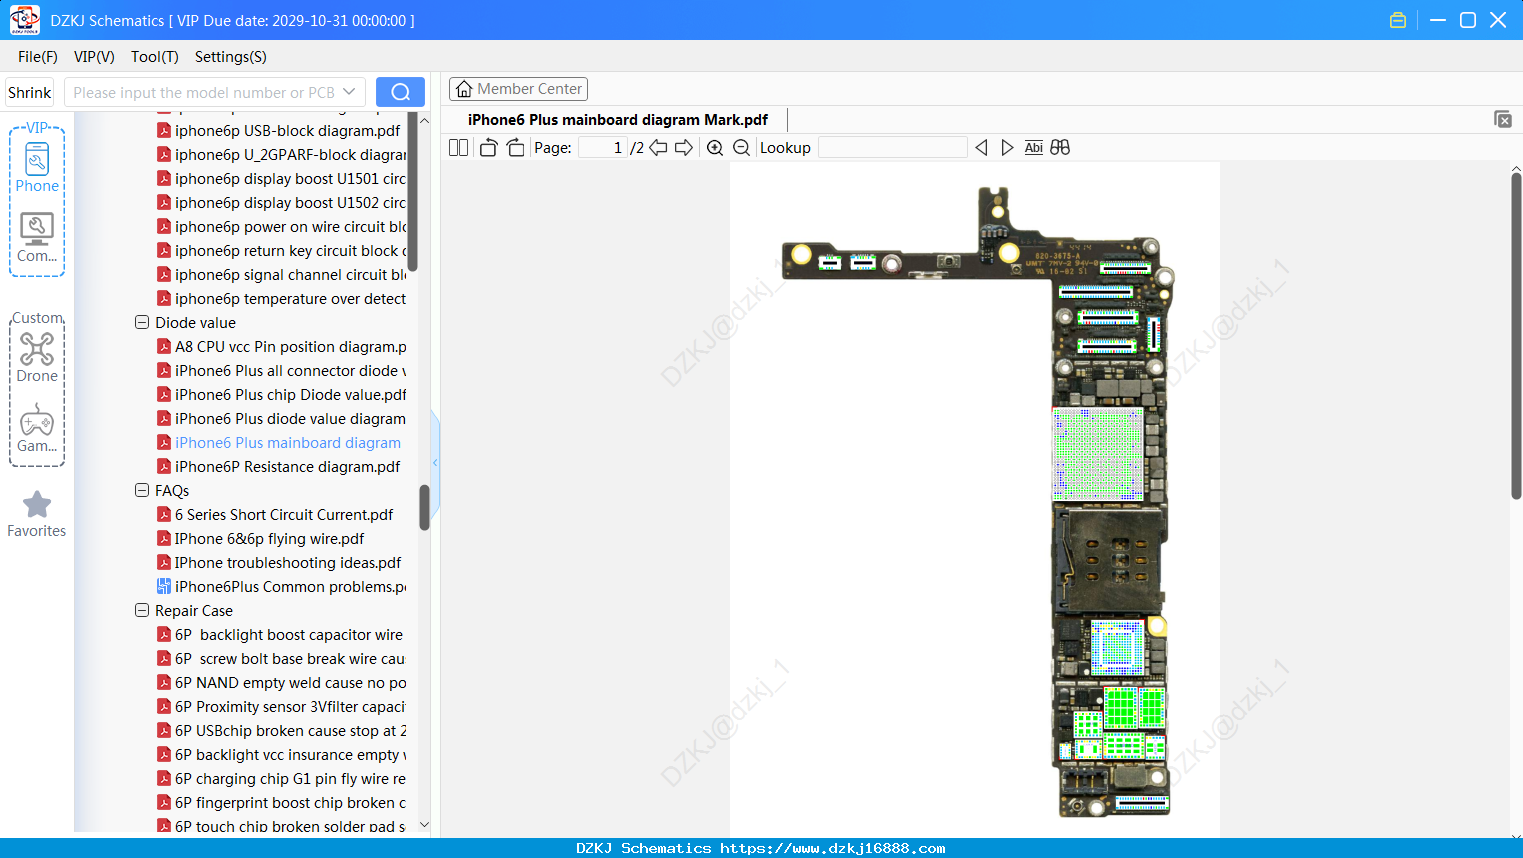This screenshot has height=858, width=1523.
Task: Rotate page counterclockwise icon
Action: 488,148
